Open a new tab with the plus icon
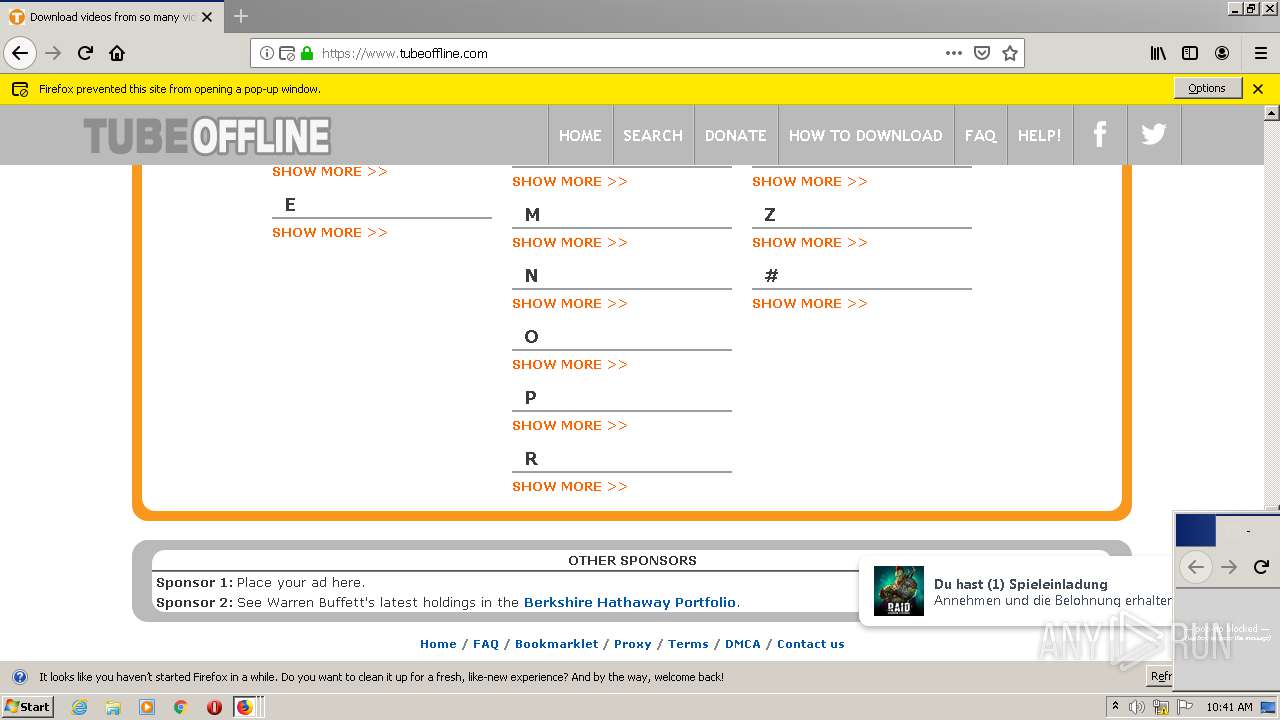This screenshot has height=720, width=1280. [241, 16]
